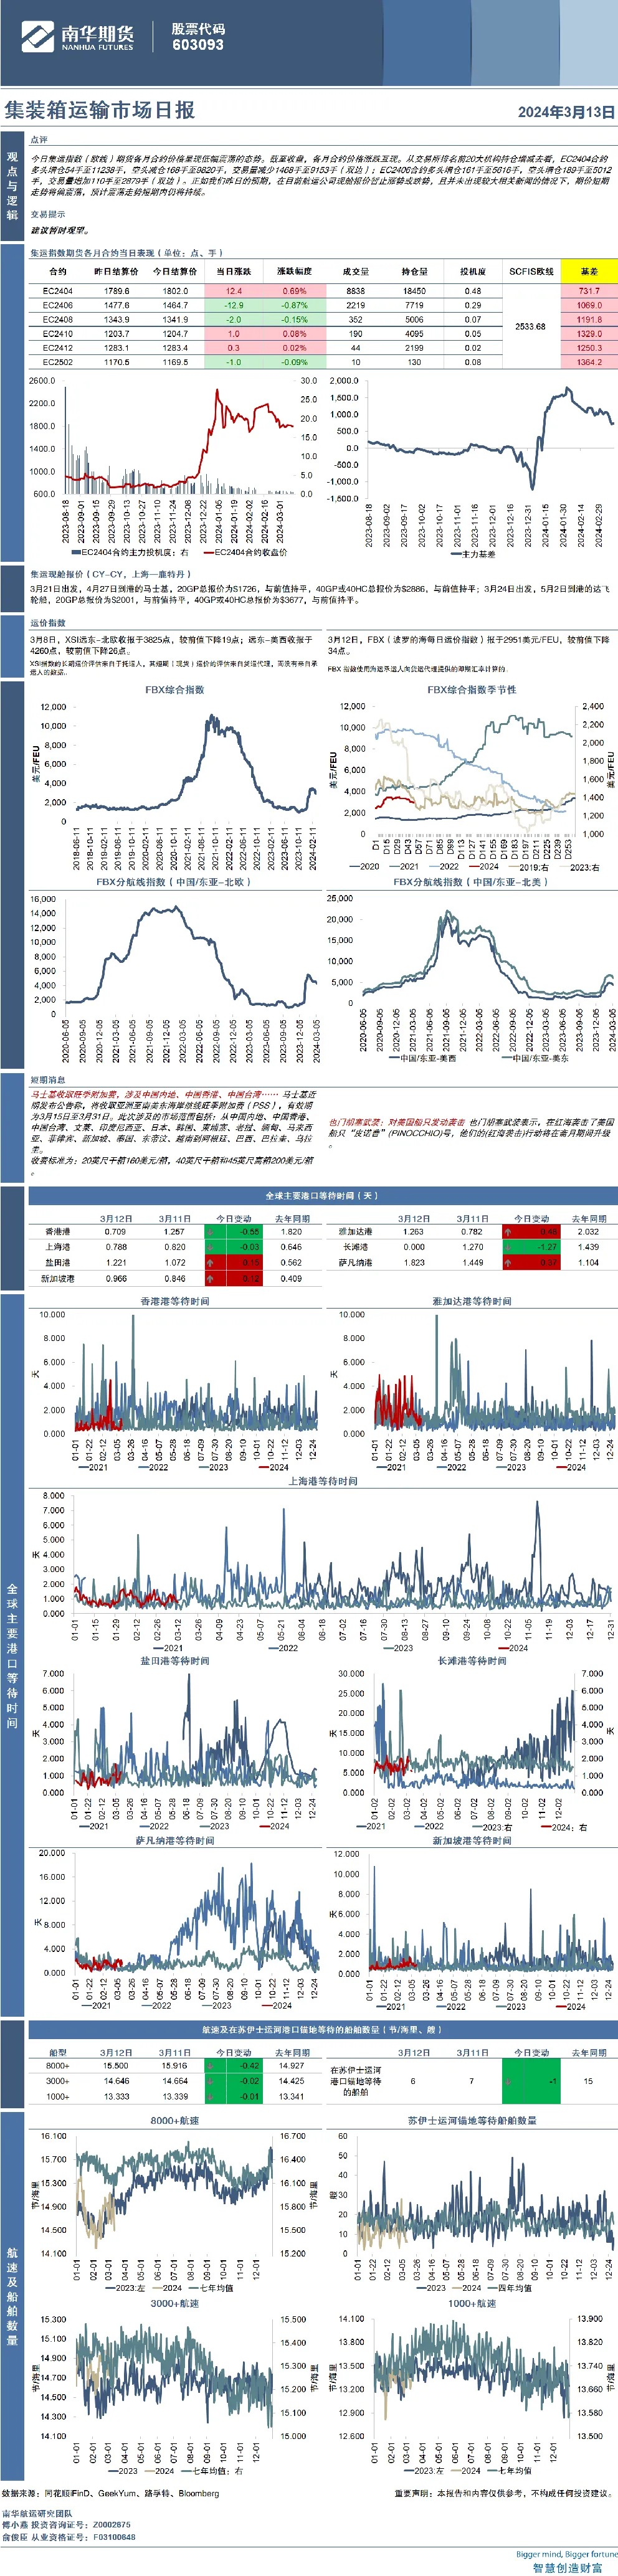Click the 短期消息 section heading
This screenshot has width=618, height=2576.
[48, 1080]
